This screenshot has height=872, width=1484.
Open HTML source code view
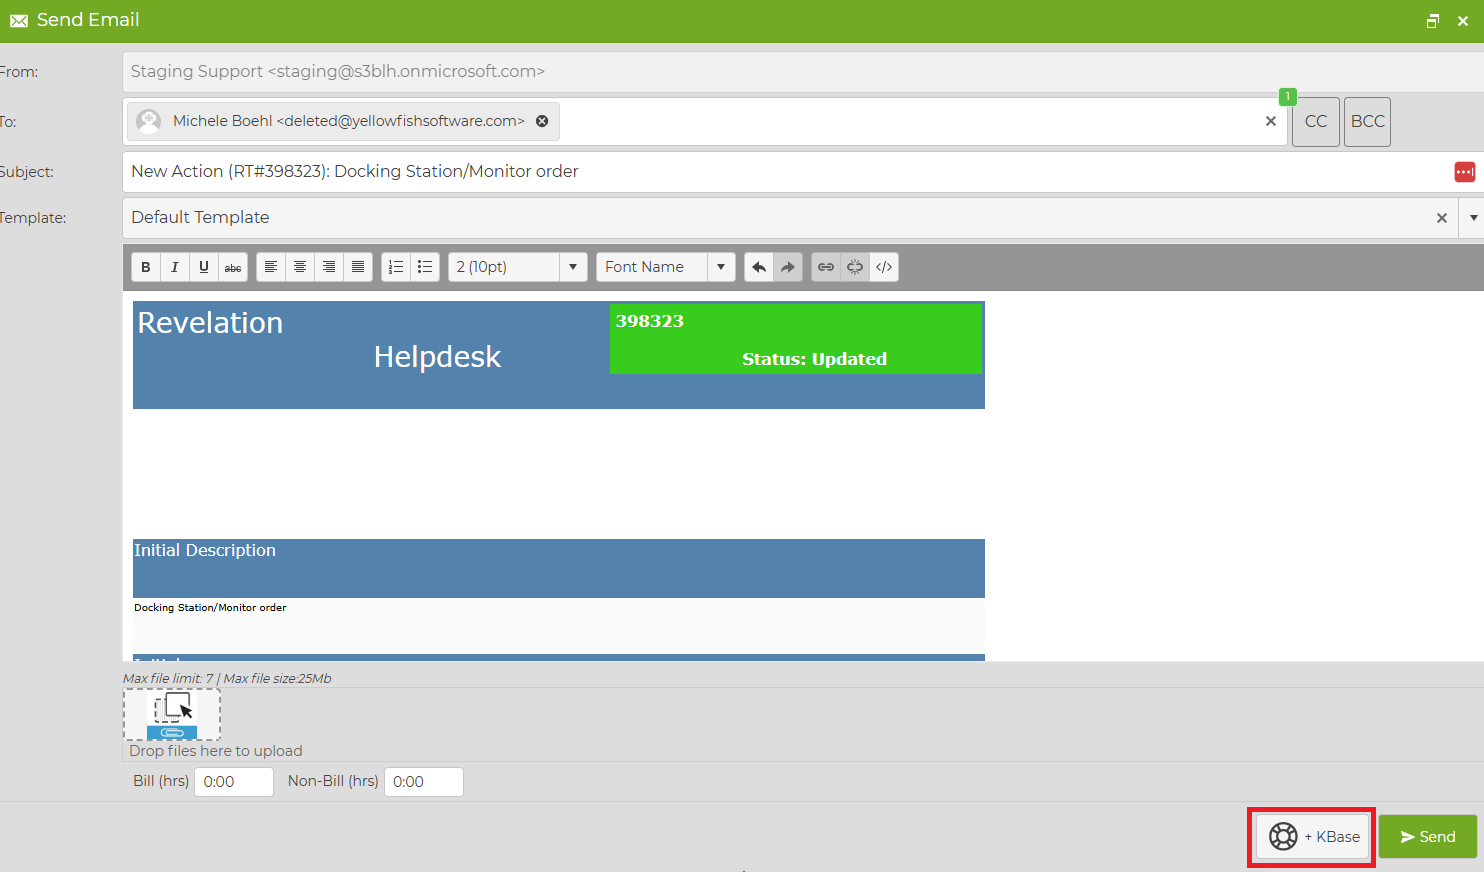pyautogui.click(x=884, y=267)
